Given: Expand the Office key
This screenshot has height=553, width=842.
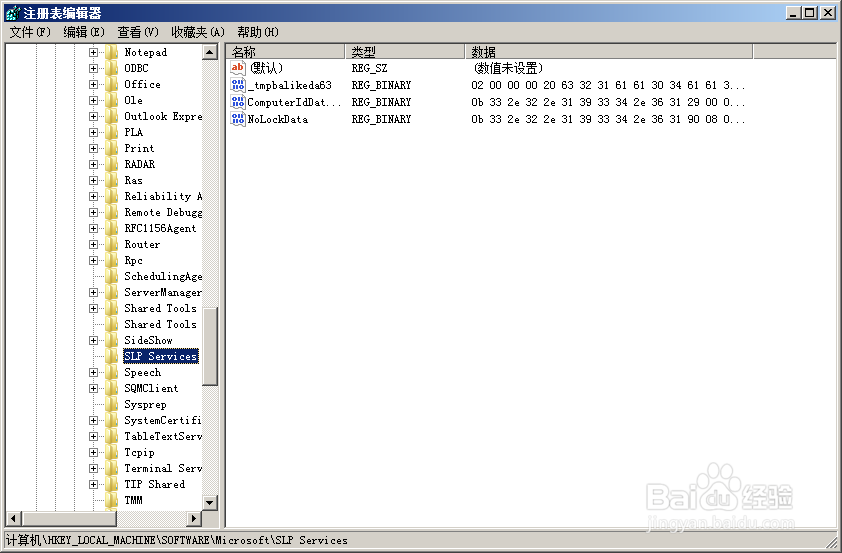Looking at the screenshot, I should tap(93, 84).
